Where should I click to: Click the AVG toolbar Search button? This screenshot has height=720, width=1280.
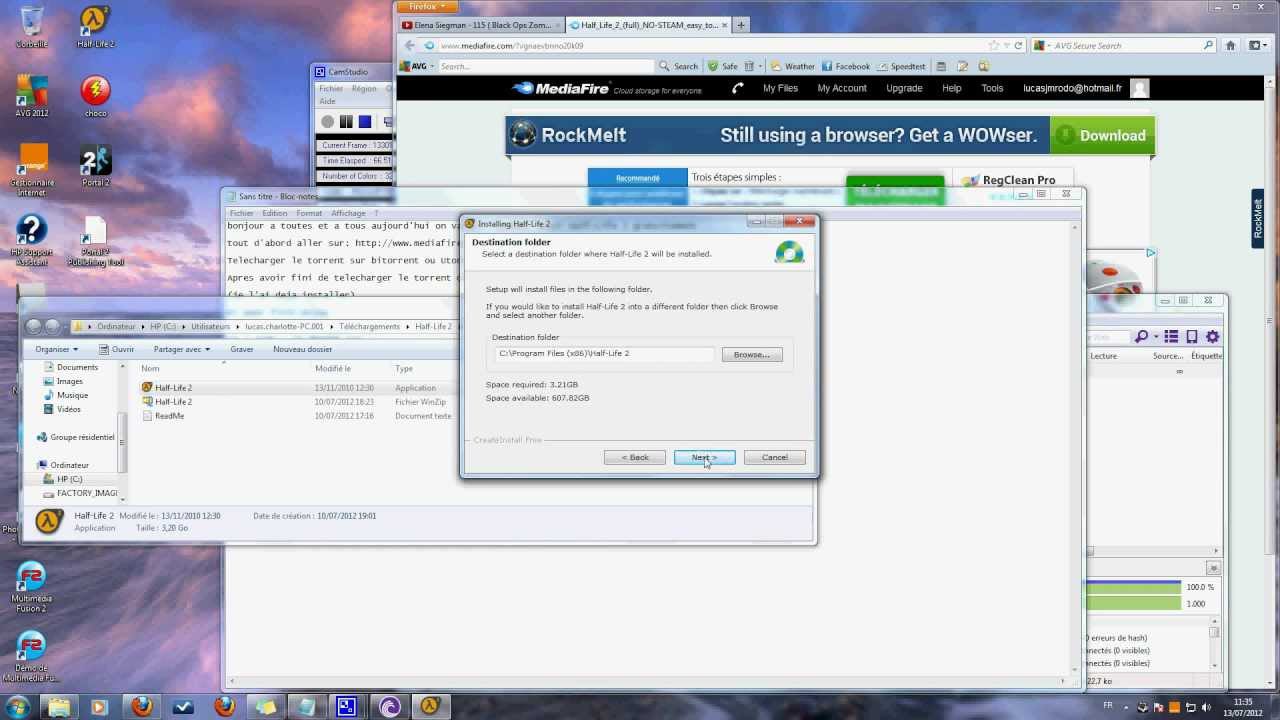click(679, 66)
